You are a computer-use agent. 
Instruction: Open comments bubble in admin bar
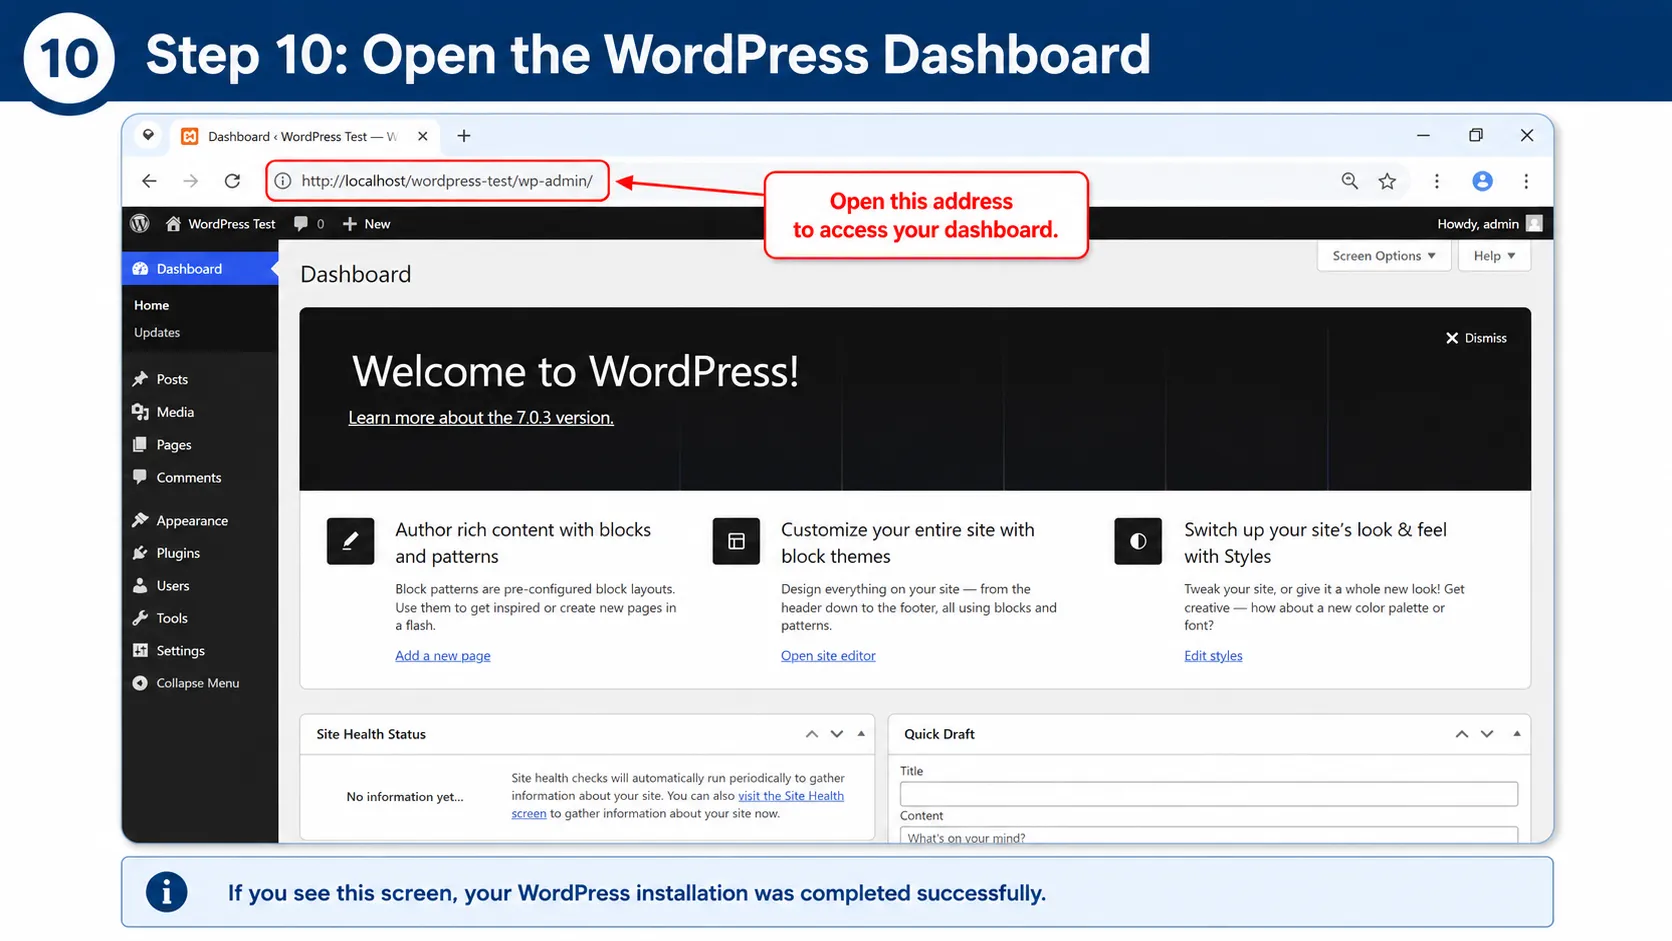pos(309,224)
